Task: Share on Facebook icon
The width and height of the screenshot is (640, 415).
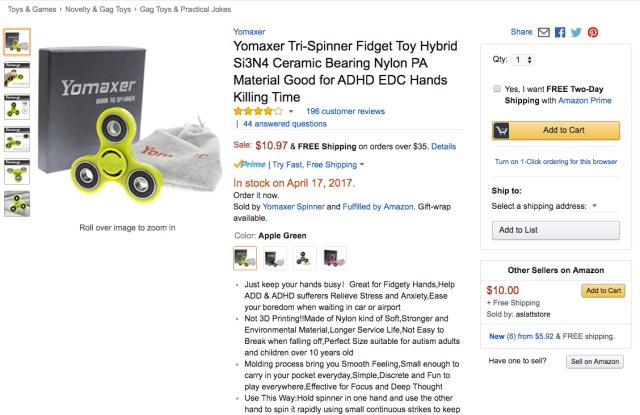Action: tap(560, 32)
